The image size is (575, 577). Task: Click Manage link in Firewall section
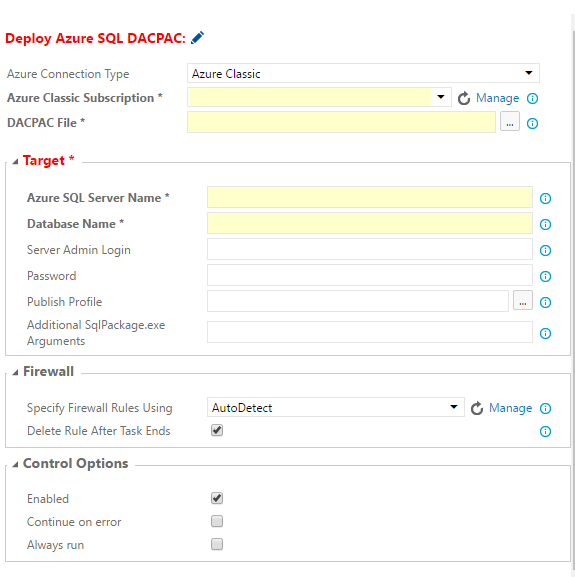click(510, 408)
